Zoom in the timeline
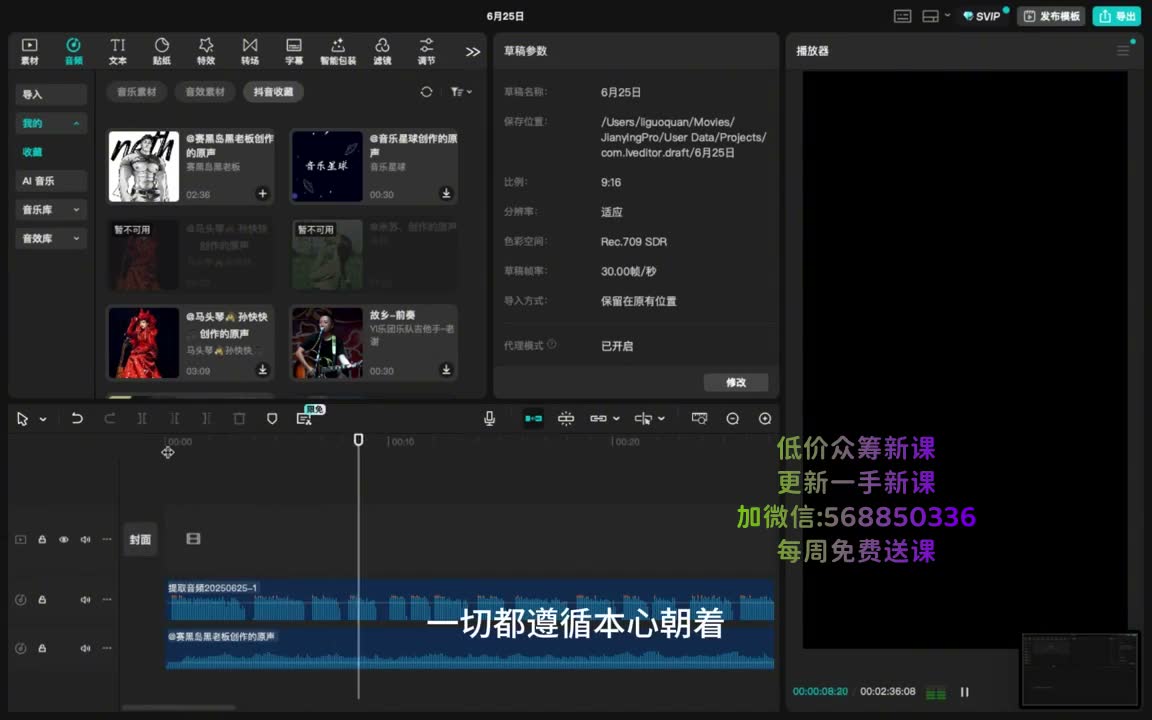1152x720 pixels. (765, 418)
